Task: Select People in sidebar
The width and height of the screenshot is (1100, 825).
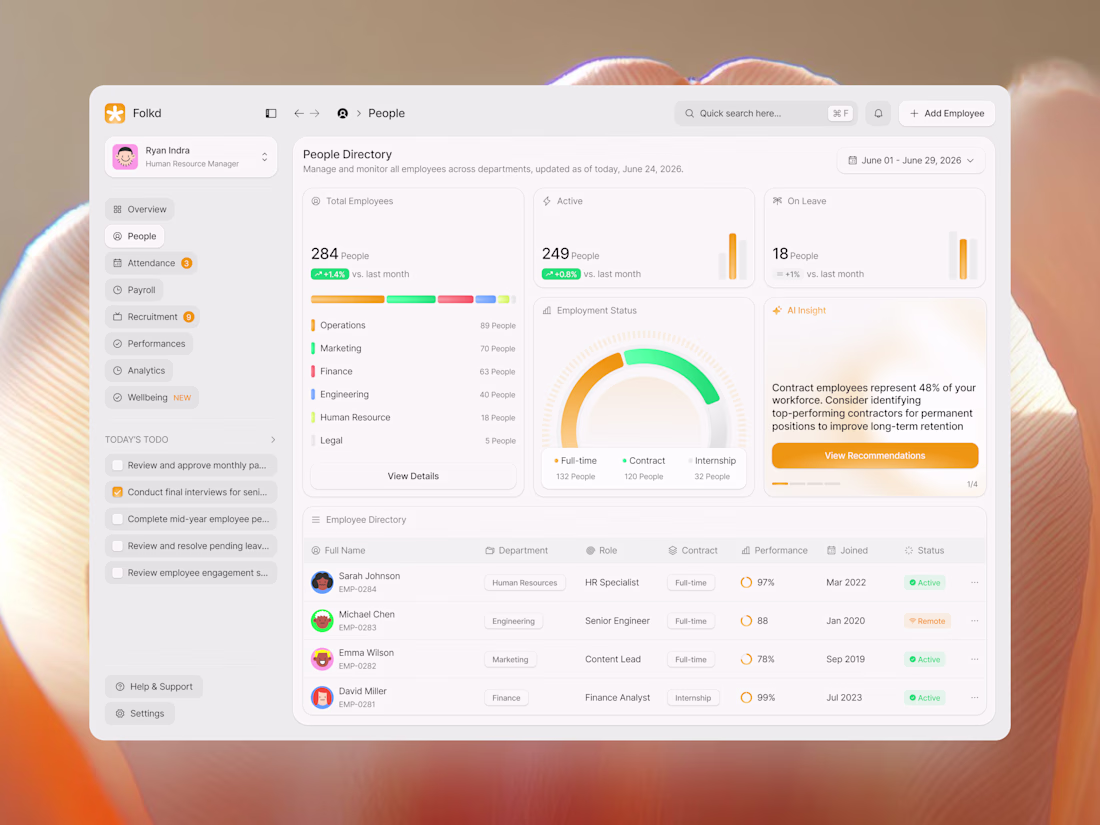Action: coord(135,236)
